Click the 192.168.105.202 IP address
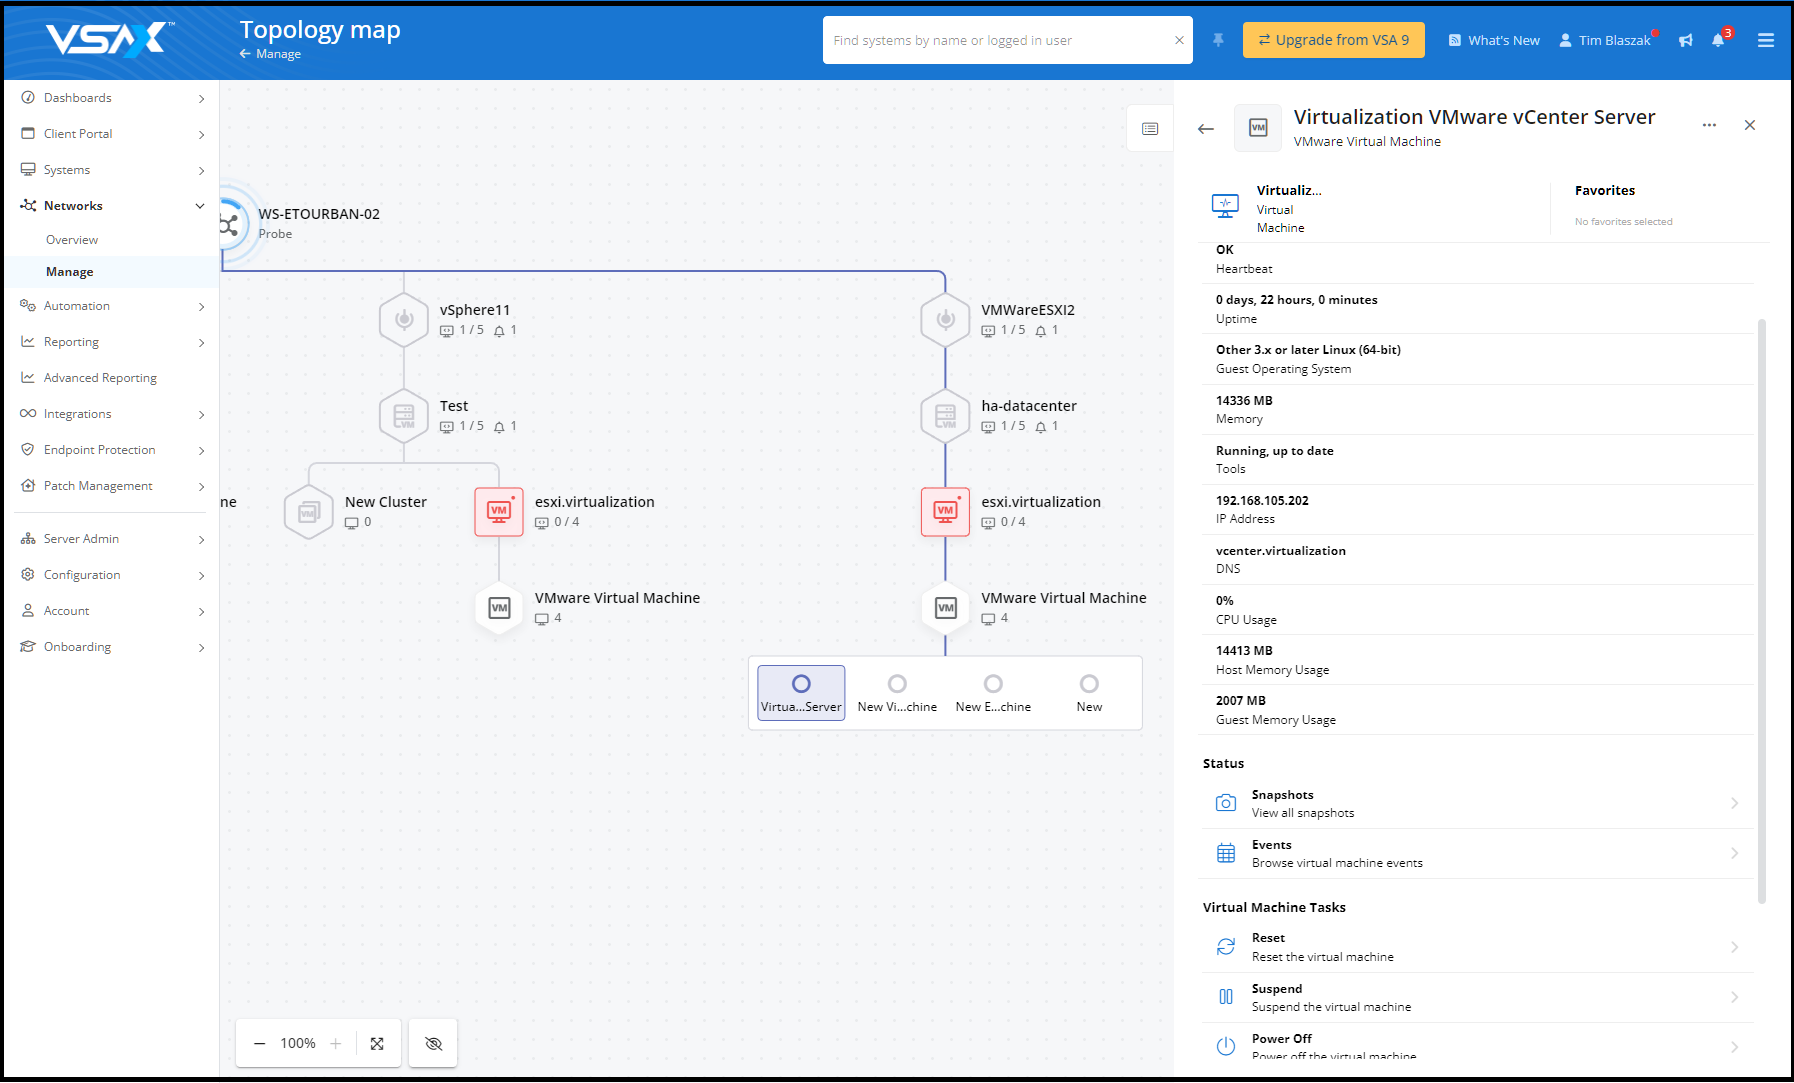Image resolution: width=1794 pixels, height=1083 pixels. pos(1262,501)
